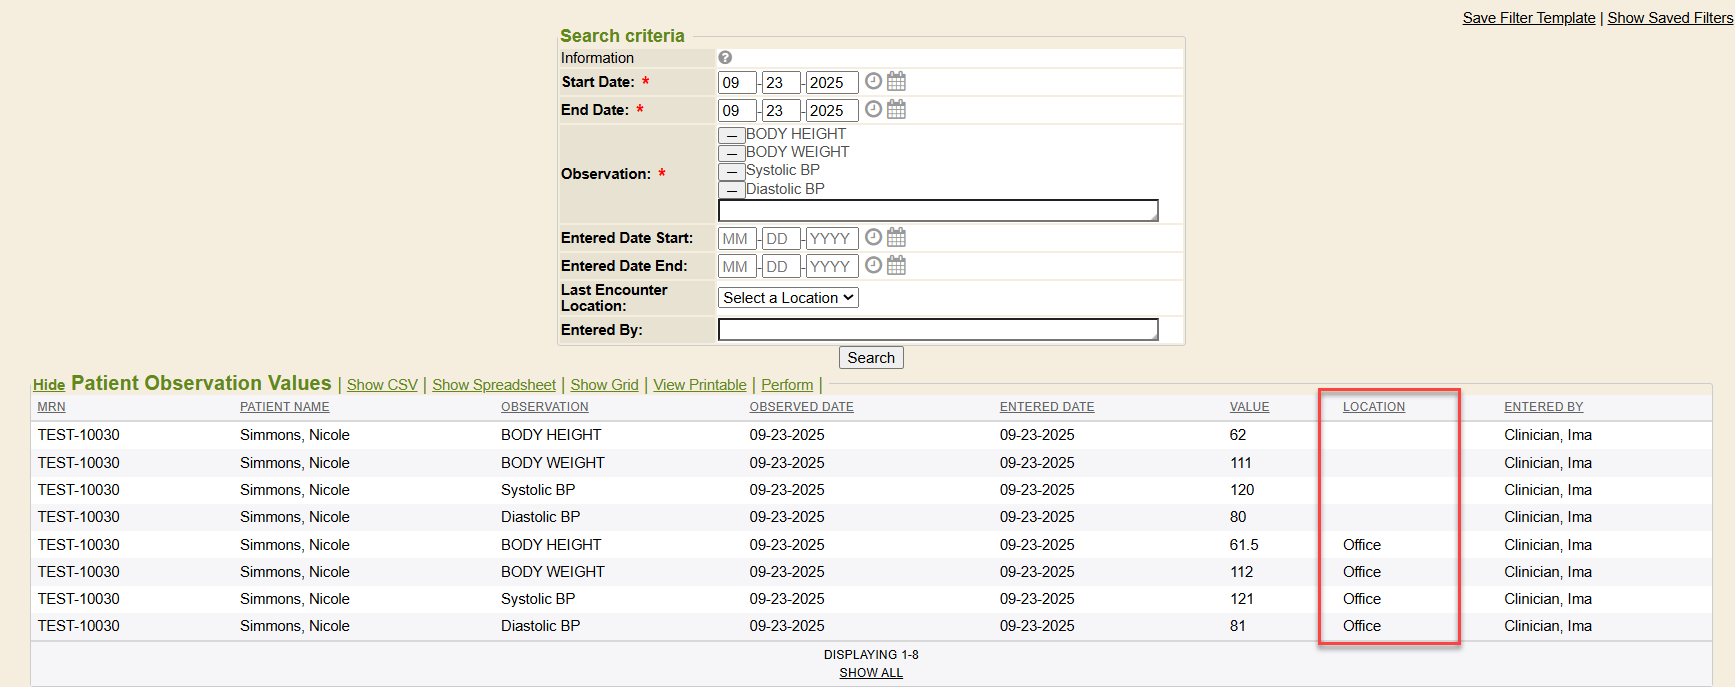Remove Systolic BP from the observation list
The image size is (1735, 687).
tap(731, 172)
